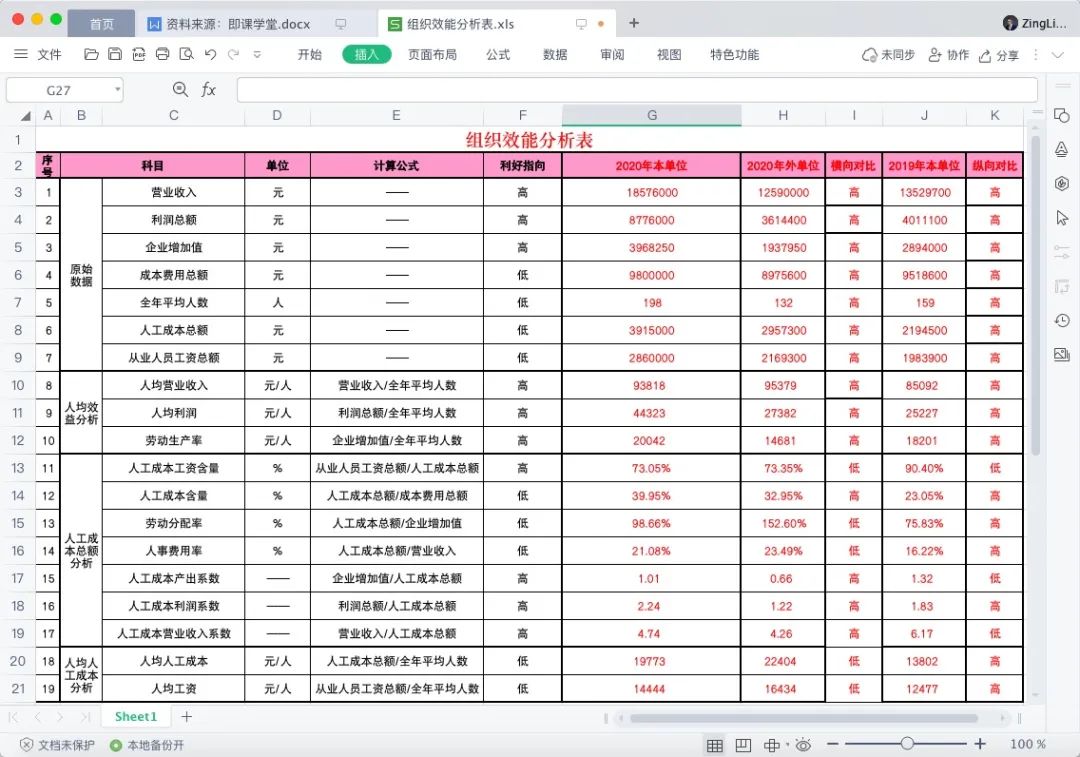Viewport: 1080px width, 757px height.
Task: Switch to the 数据 ribbon tab
Action: point(554,55)
